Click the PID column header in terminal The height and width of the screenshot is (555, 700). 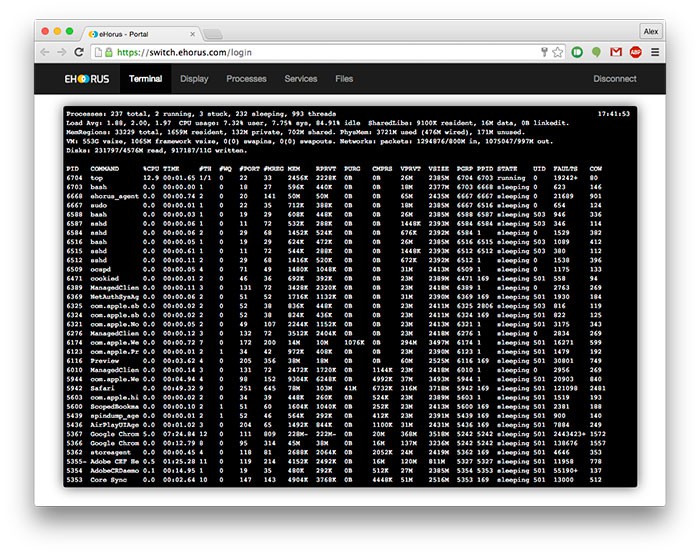tap(72, 169)
